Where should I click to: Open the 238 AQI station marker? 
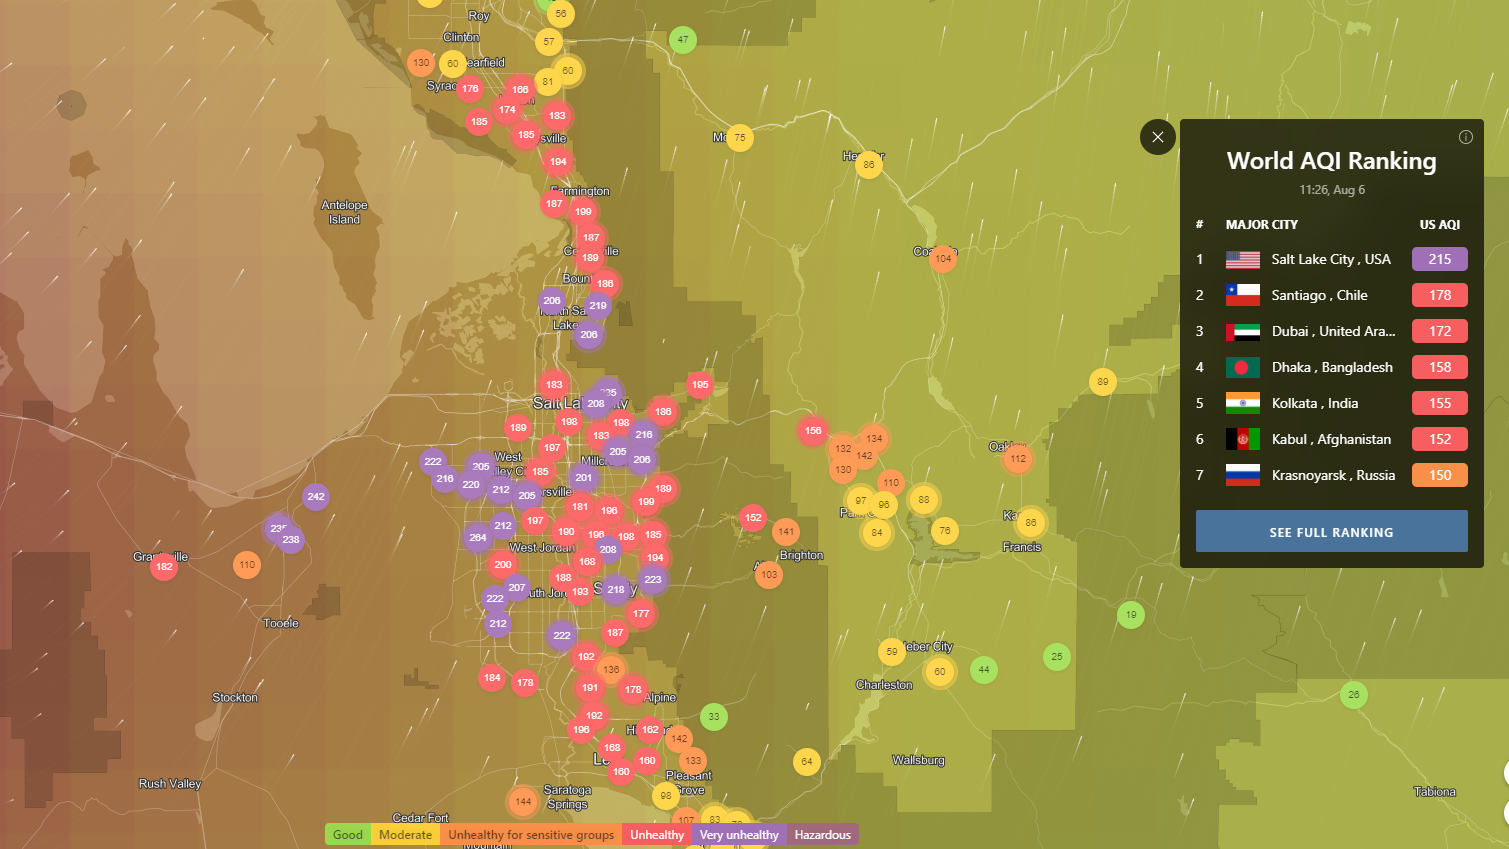click(291, 540)
